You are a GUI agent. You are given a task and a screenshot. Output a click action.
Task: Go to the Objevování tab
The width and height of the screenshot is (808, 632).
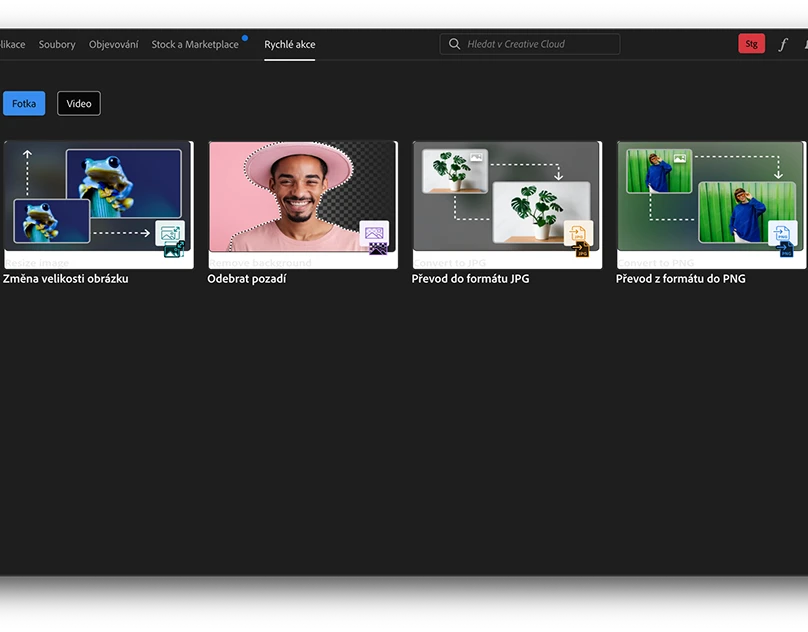click(x=113, y=44)
